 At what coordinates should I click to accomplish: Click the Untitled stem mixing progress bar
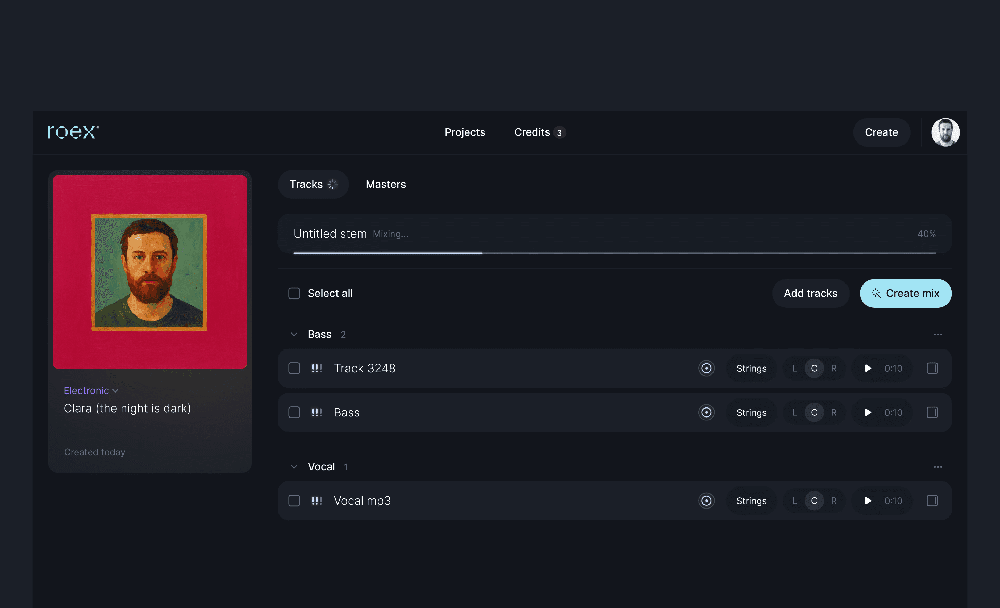coord(614,253)
